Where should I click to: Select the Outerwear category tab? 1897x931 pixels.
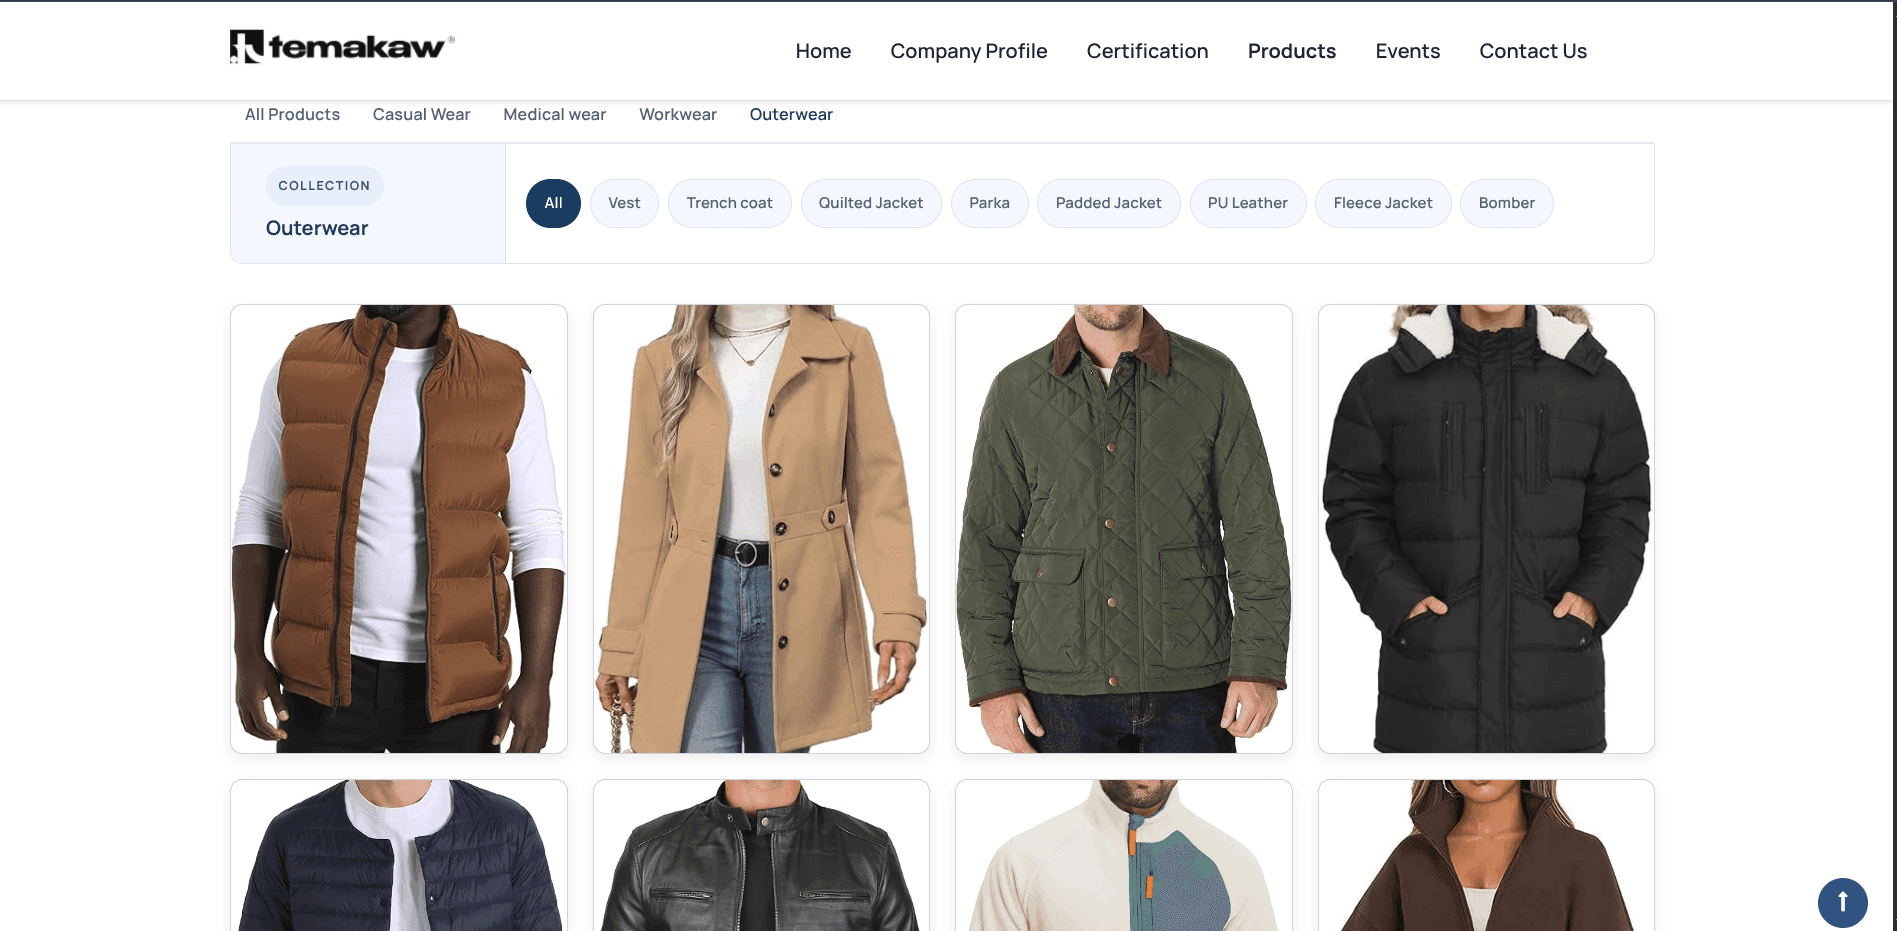point(791,114)
